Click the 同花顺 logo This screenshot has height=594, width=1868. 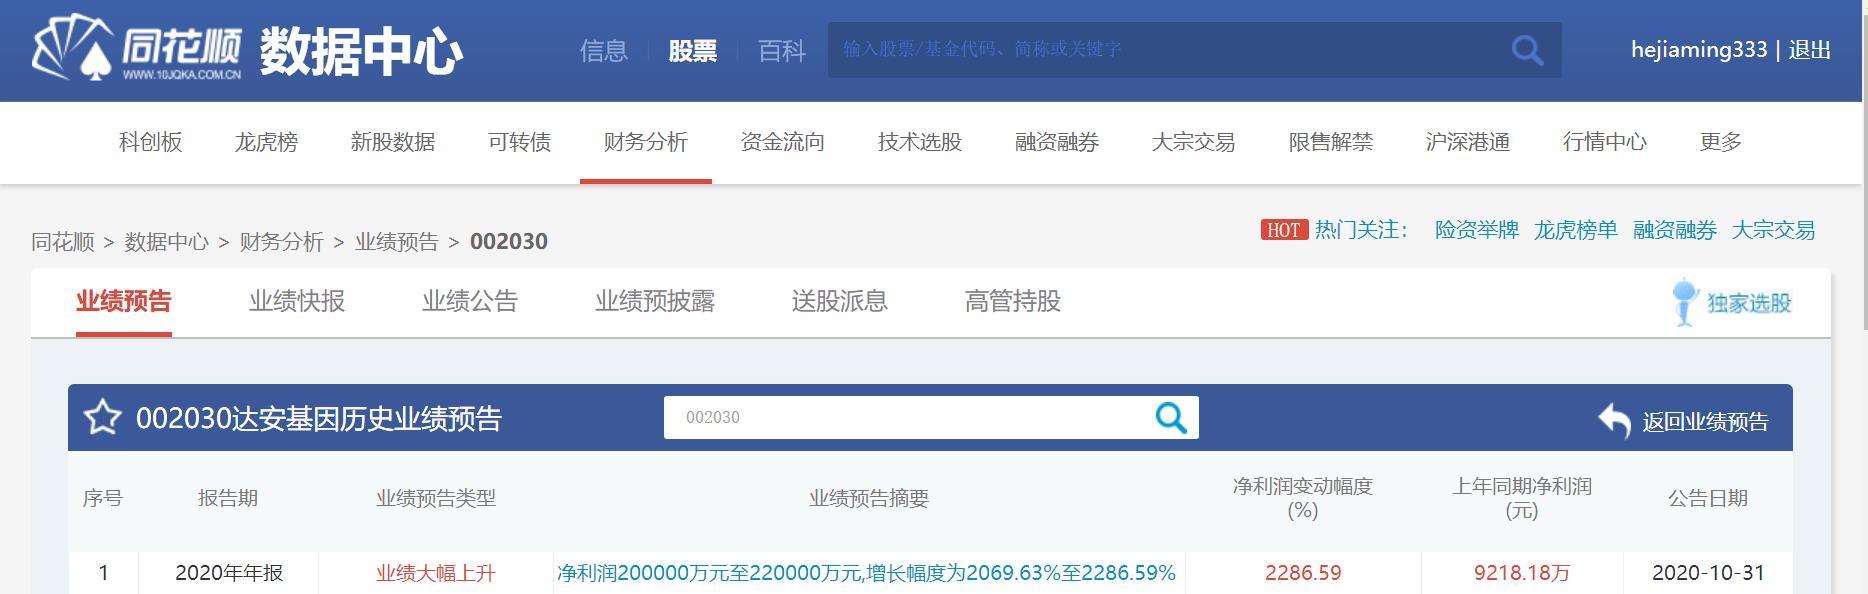pos(137,49)
